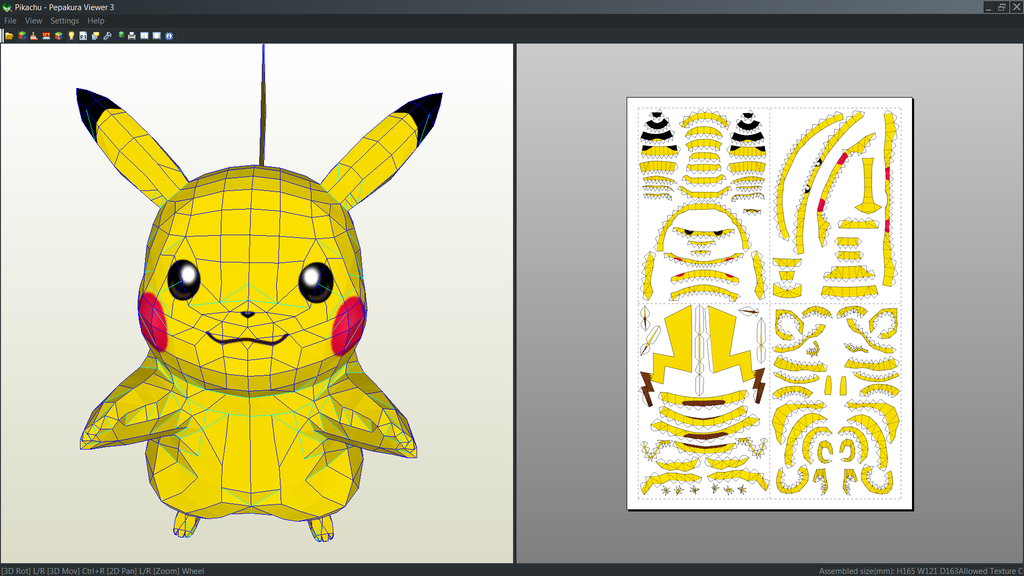1024x576 pixels.
Task: Click the document page icon beside the lightbulb
Action: 83,36
